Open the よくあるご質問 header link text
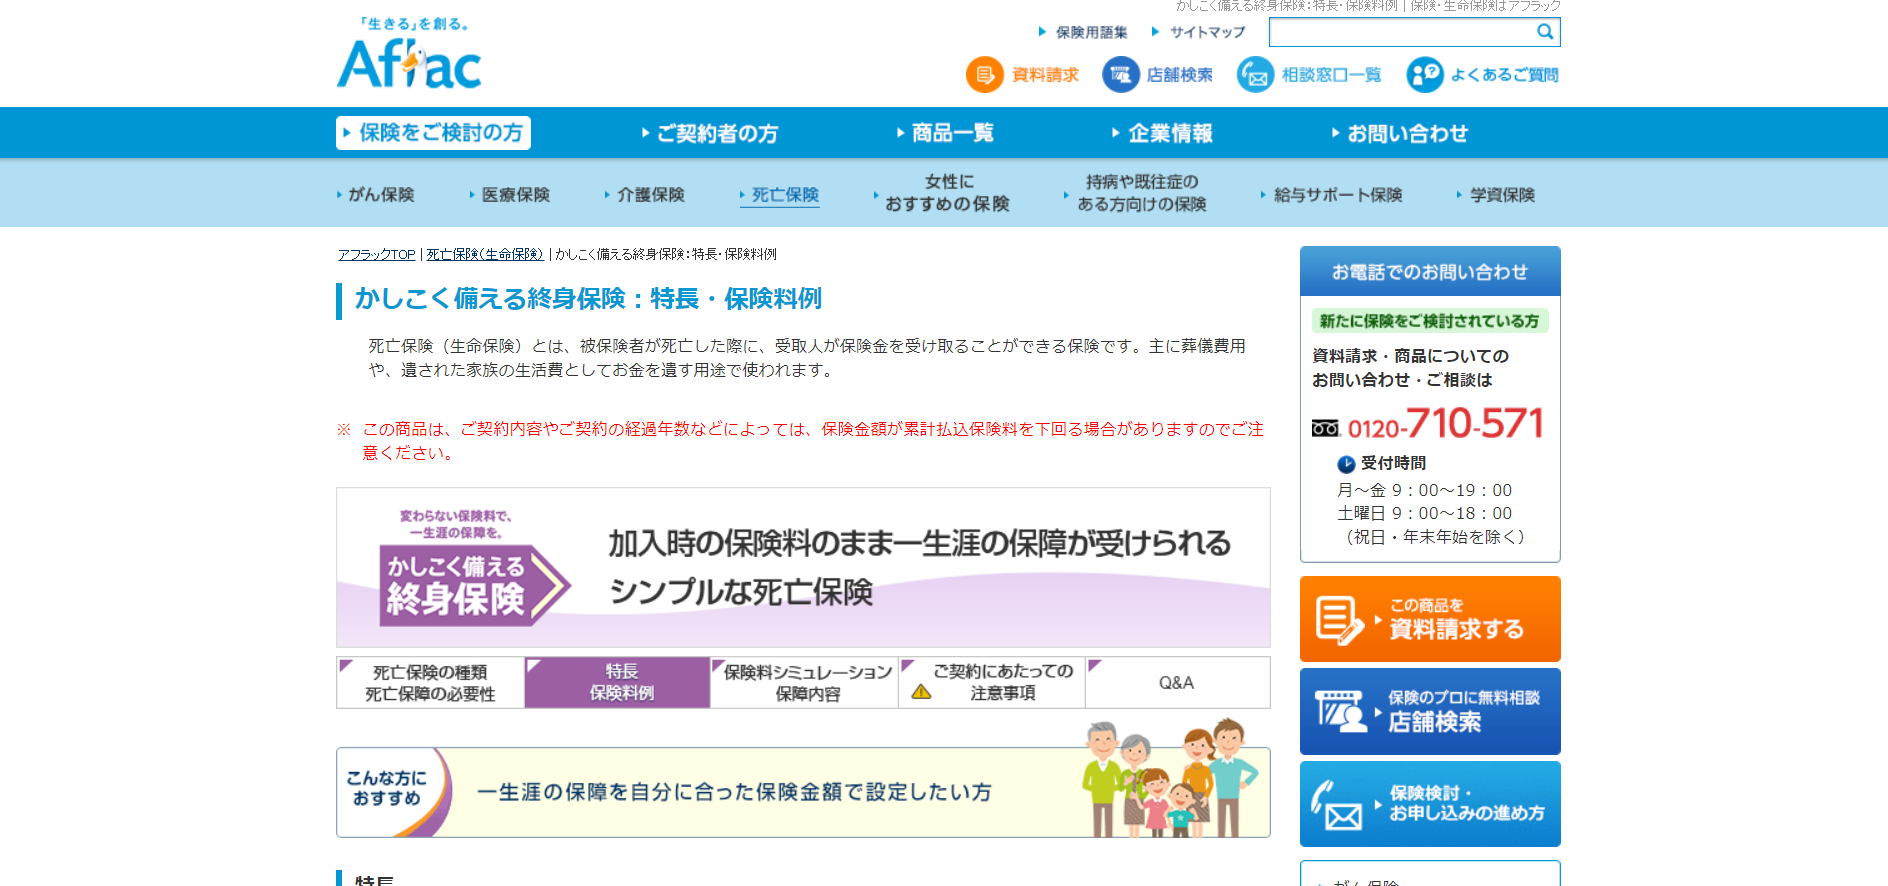Screen dimensions: 1888x886 coord(1505,75)
